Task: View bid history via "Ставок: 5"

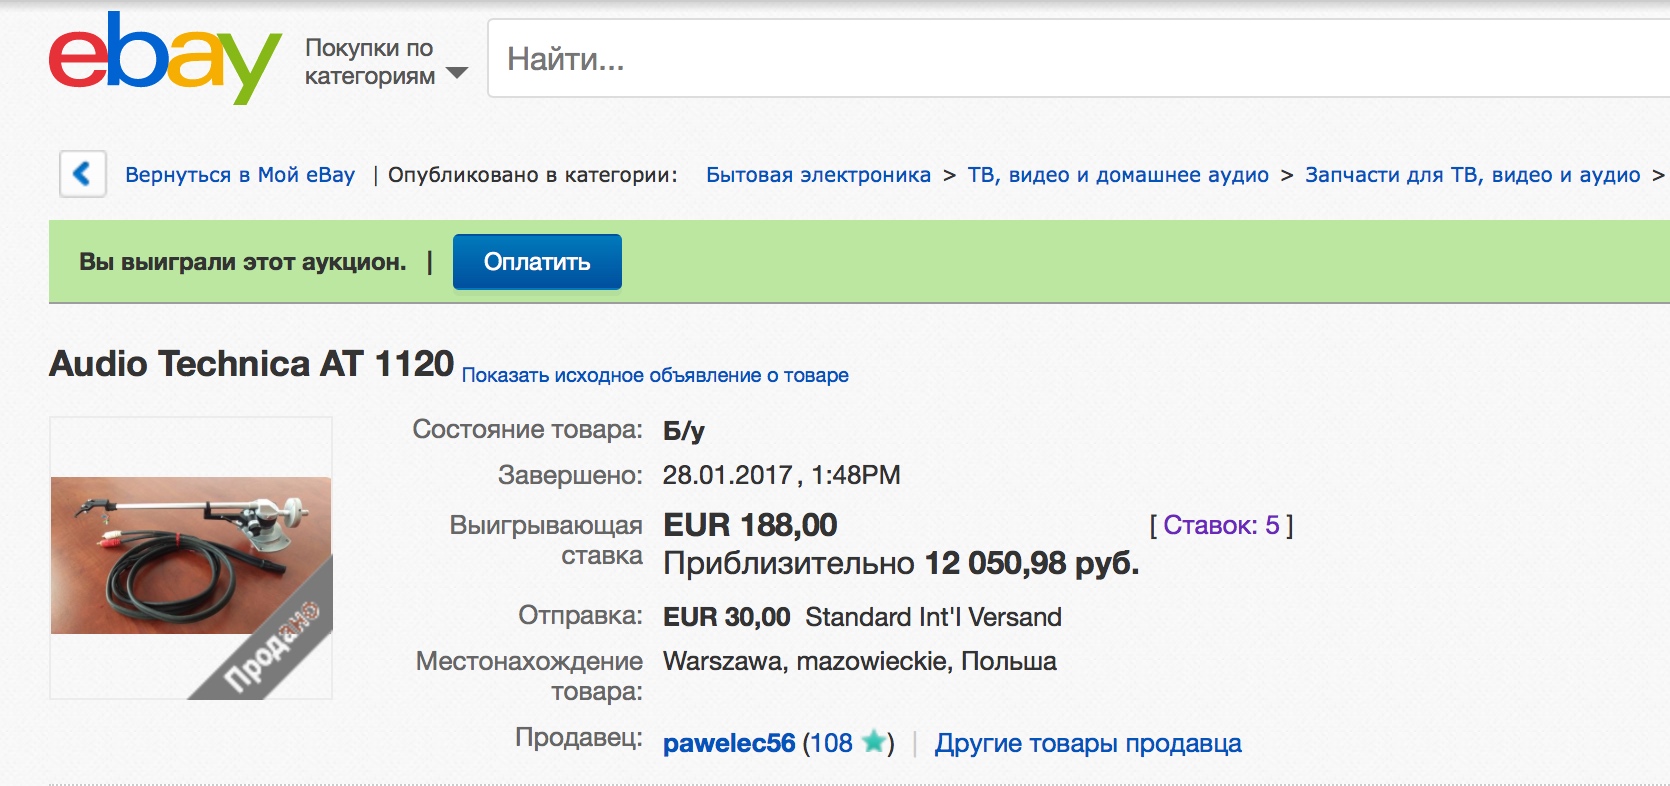Action: point(1221,525)
